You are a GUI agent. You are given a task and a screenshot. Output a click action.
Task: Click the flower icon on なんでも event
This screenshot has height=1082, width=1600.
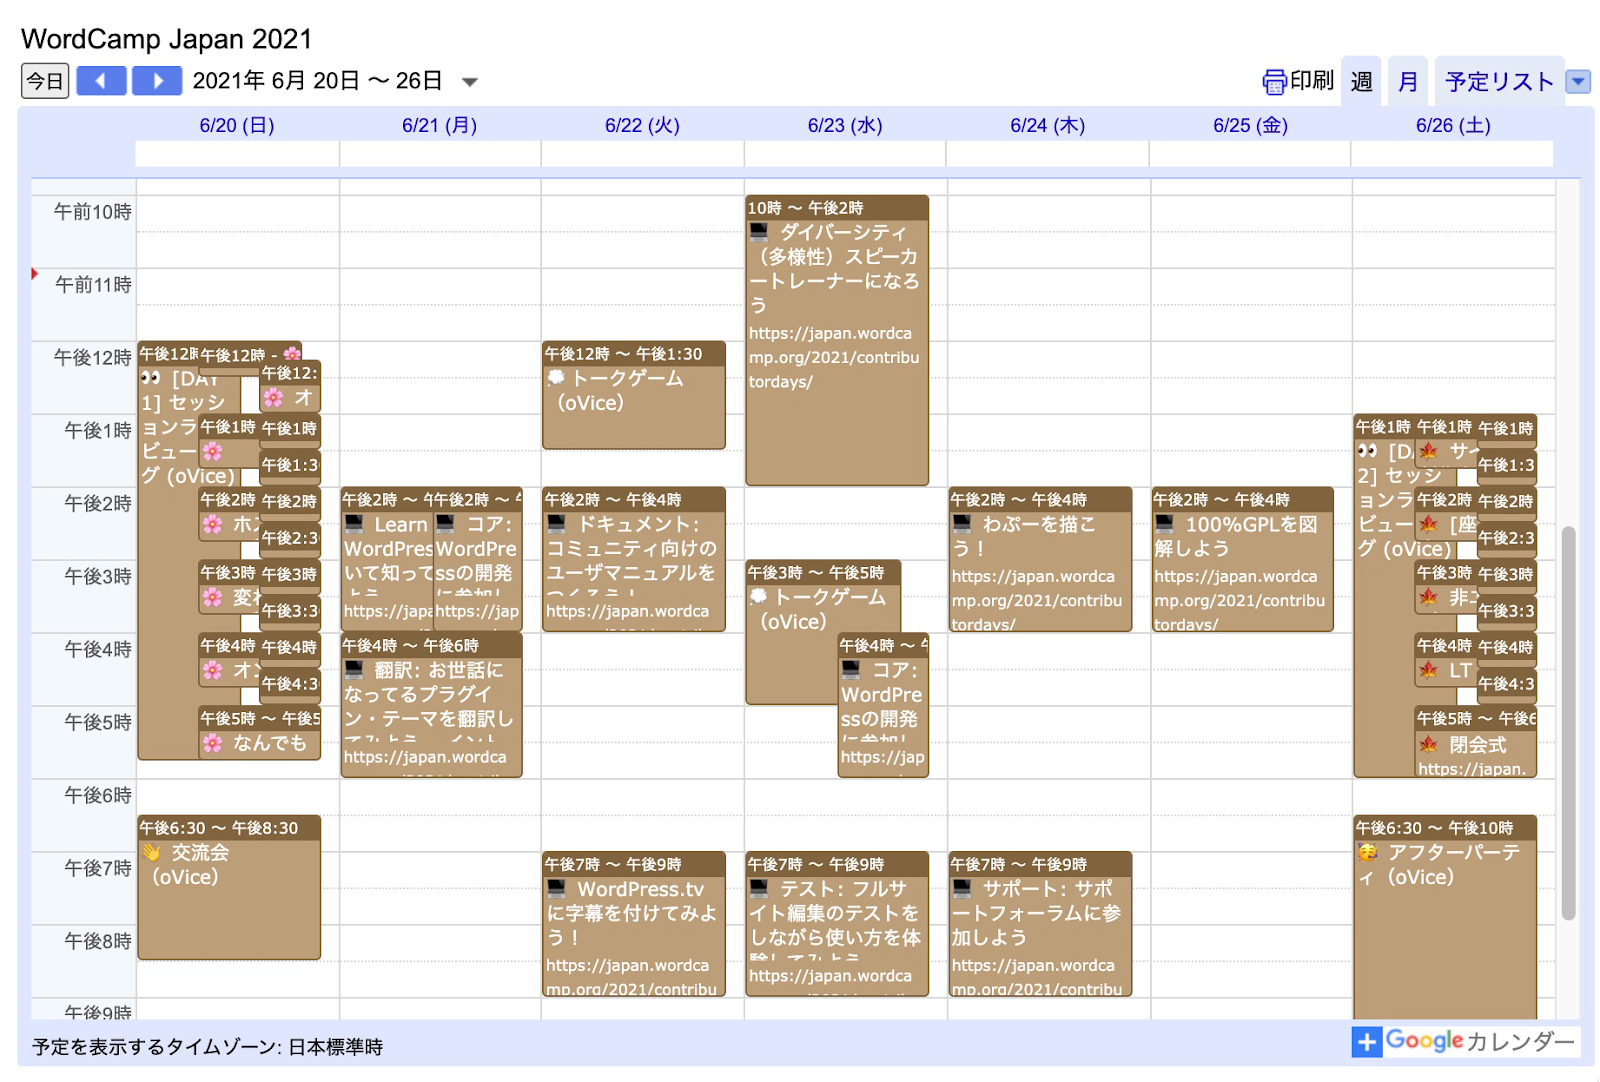[x=212, y=743]
